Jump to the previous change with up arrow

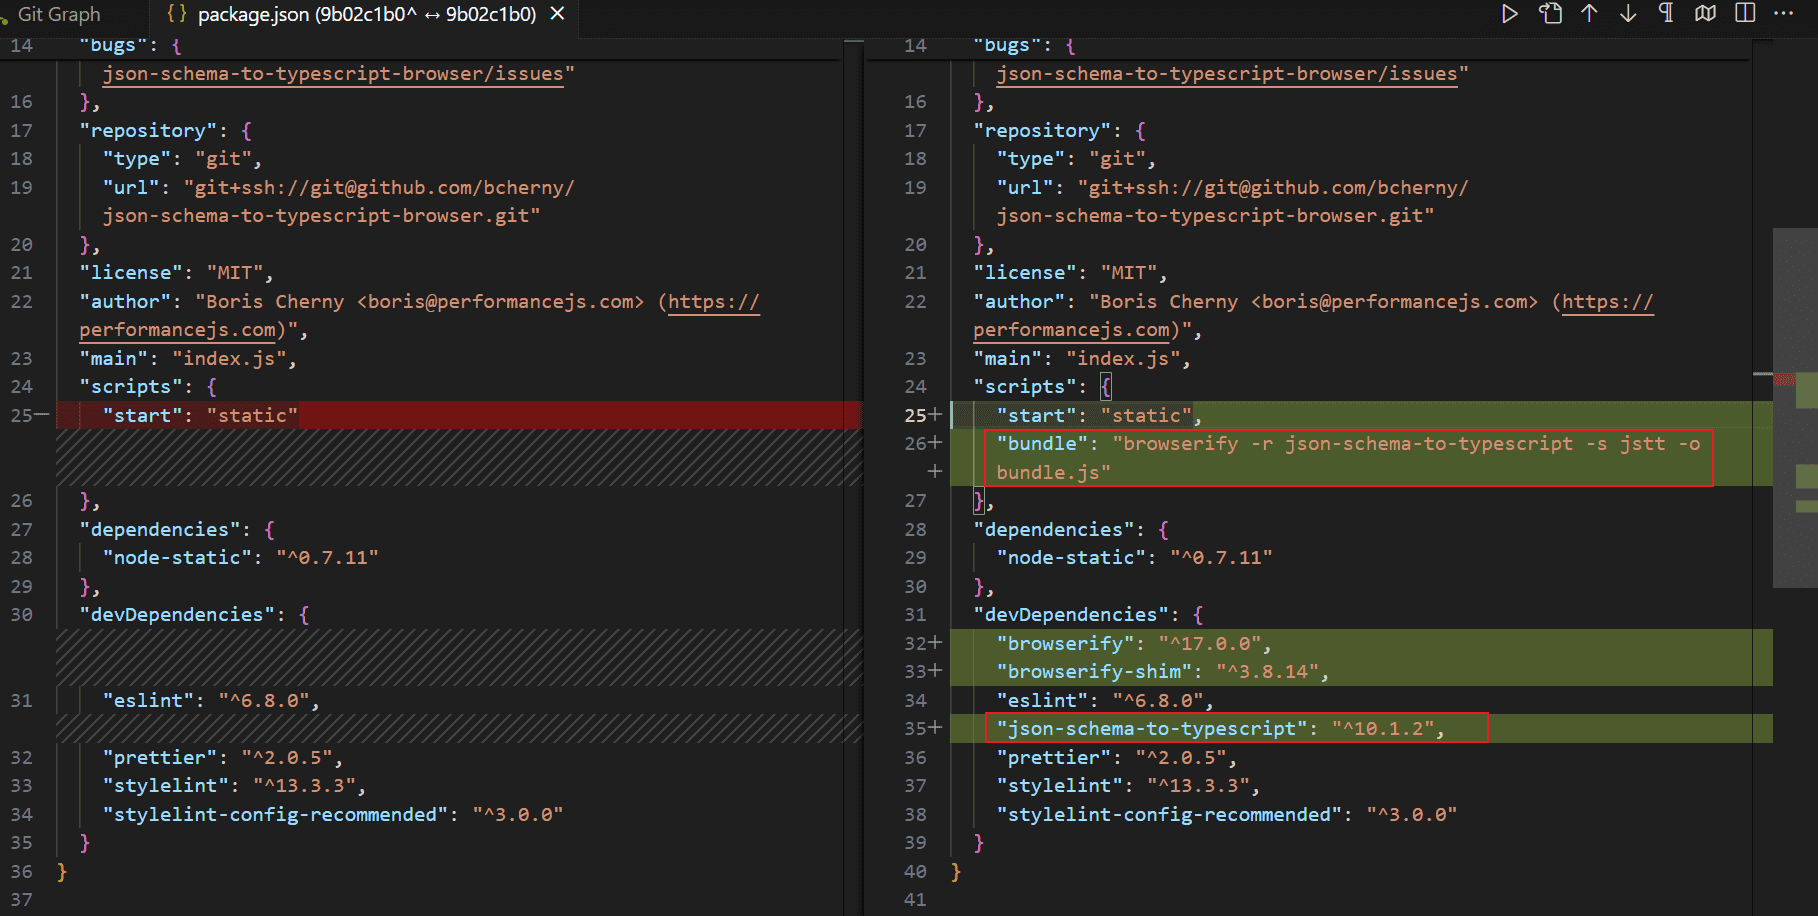click(x=1589, y=14)
